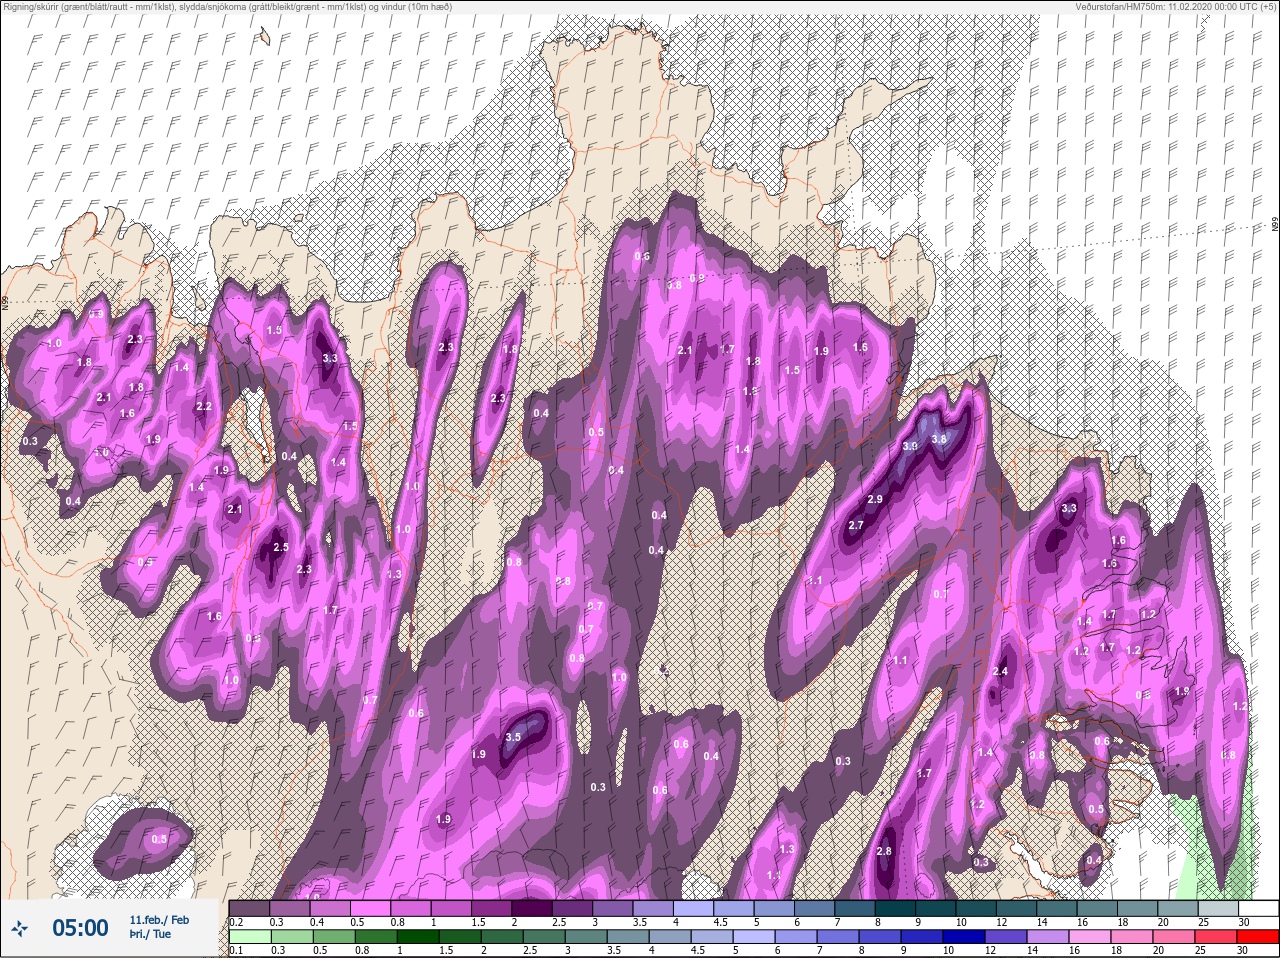The image size is (1280, 958).
Task: Click the Veðurstofan compass logo icon
Action: 21,928
